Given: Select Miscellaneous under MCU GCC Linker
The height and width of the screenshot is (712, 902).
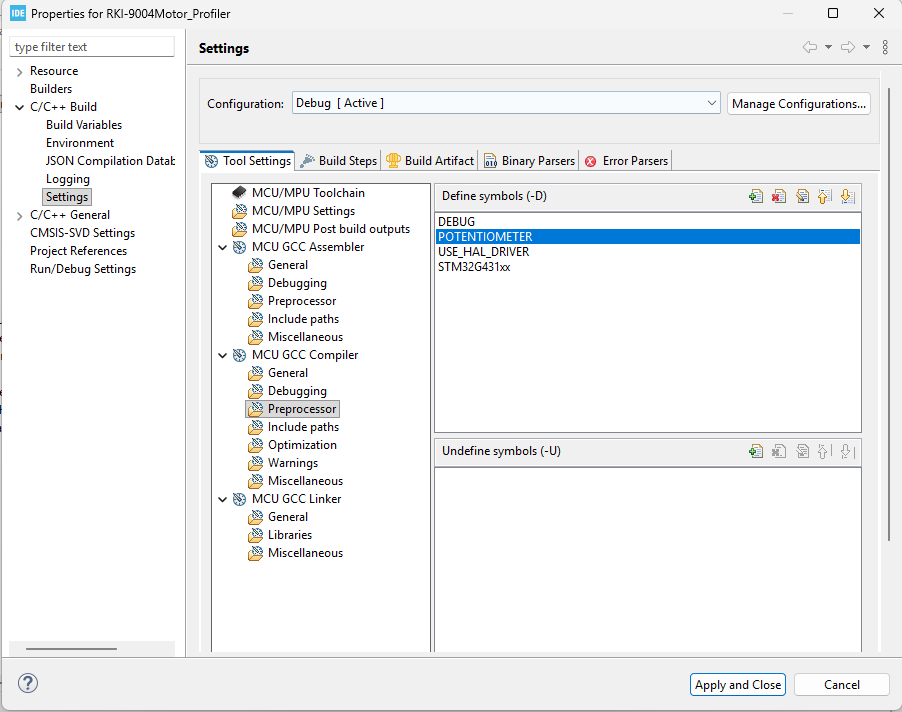Looking at the screenshot, I should [x=305, y=553].
